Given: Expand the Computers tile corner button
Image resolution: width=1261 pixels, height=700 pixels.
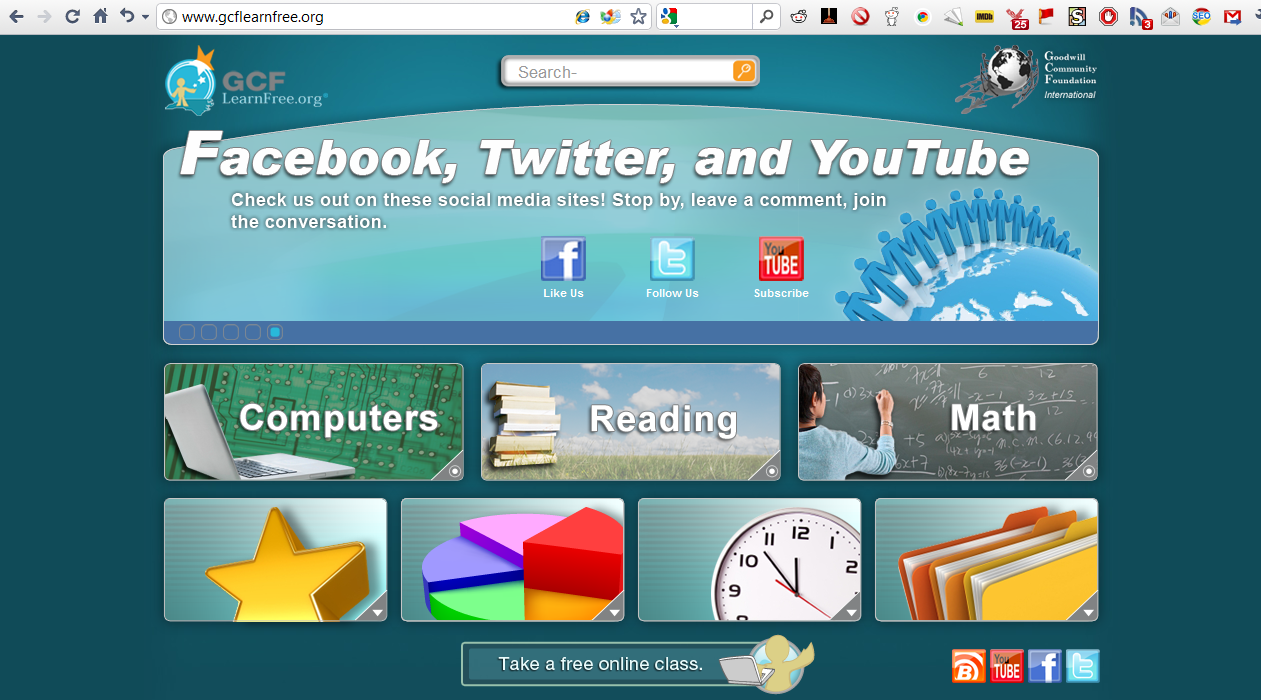Looking at the screenshot, I should click(x=454, y=471).
